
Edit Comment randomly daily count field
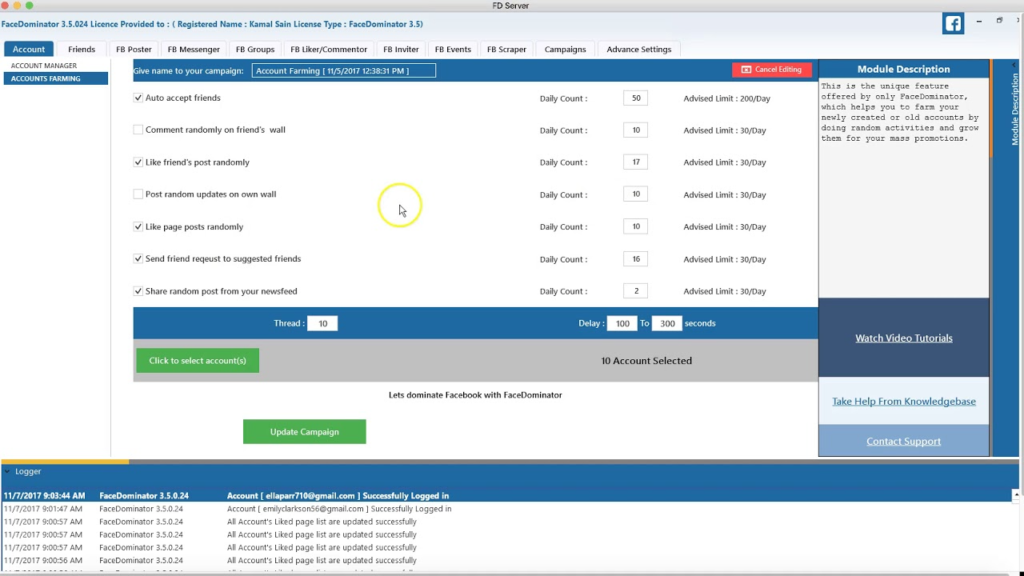click(x=635, y=130)
